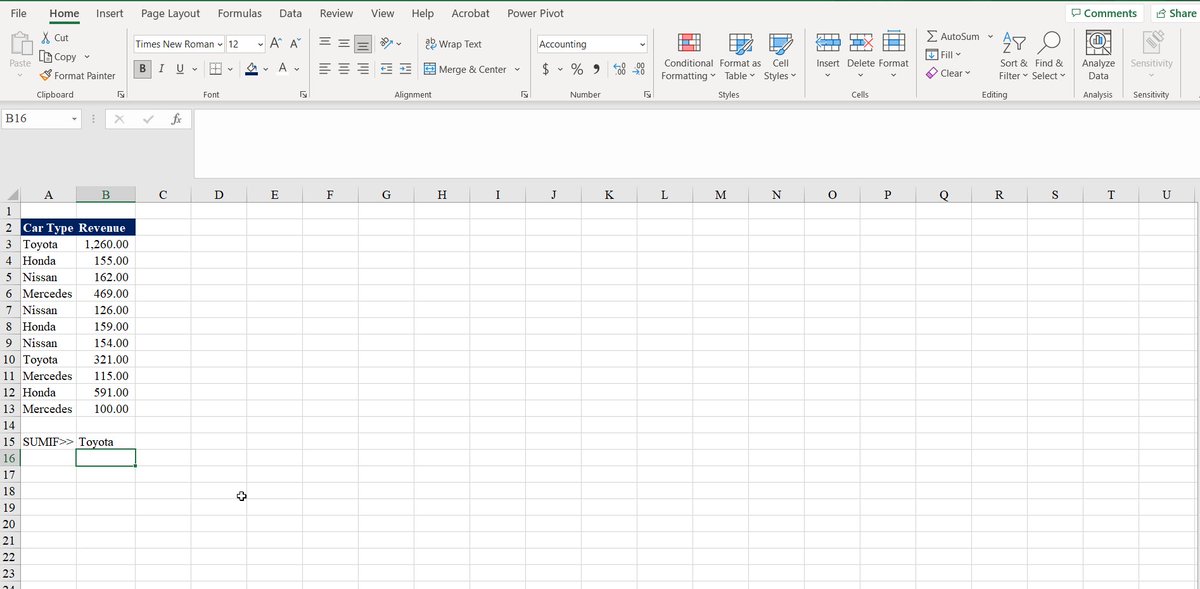Open Cell Styles gallery

coord(780,57)
